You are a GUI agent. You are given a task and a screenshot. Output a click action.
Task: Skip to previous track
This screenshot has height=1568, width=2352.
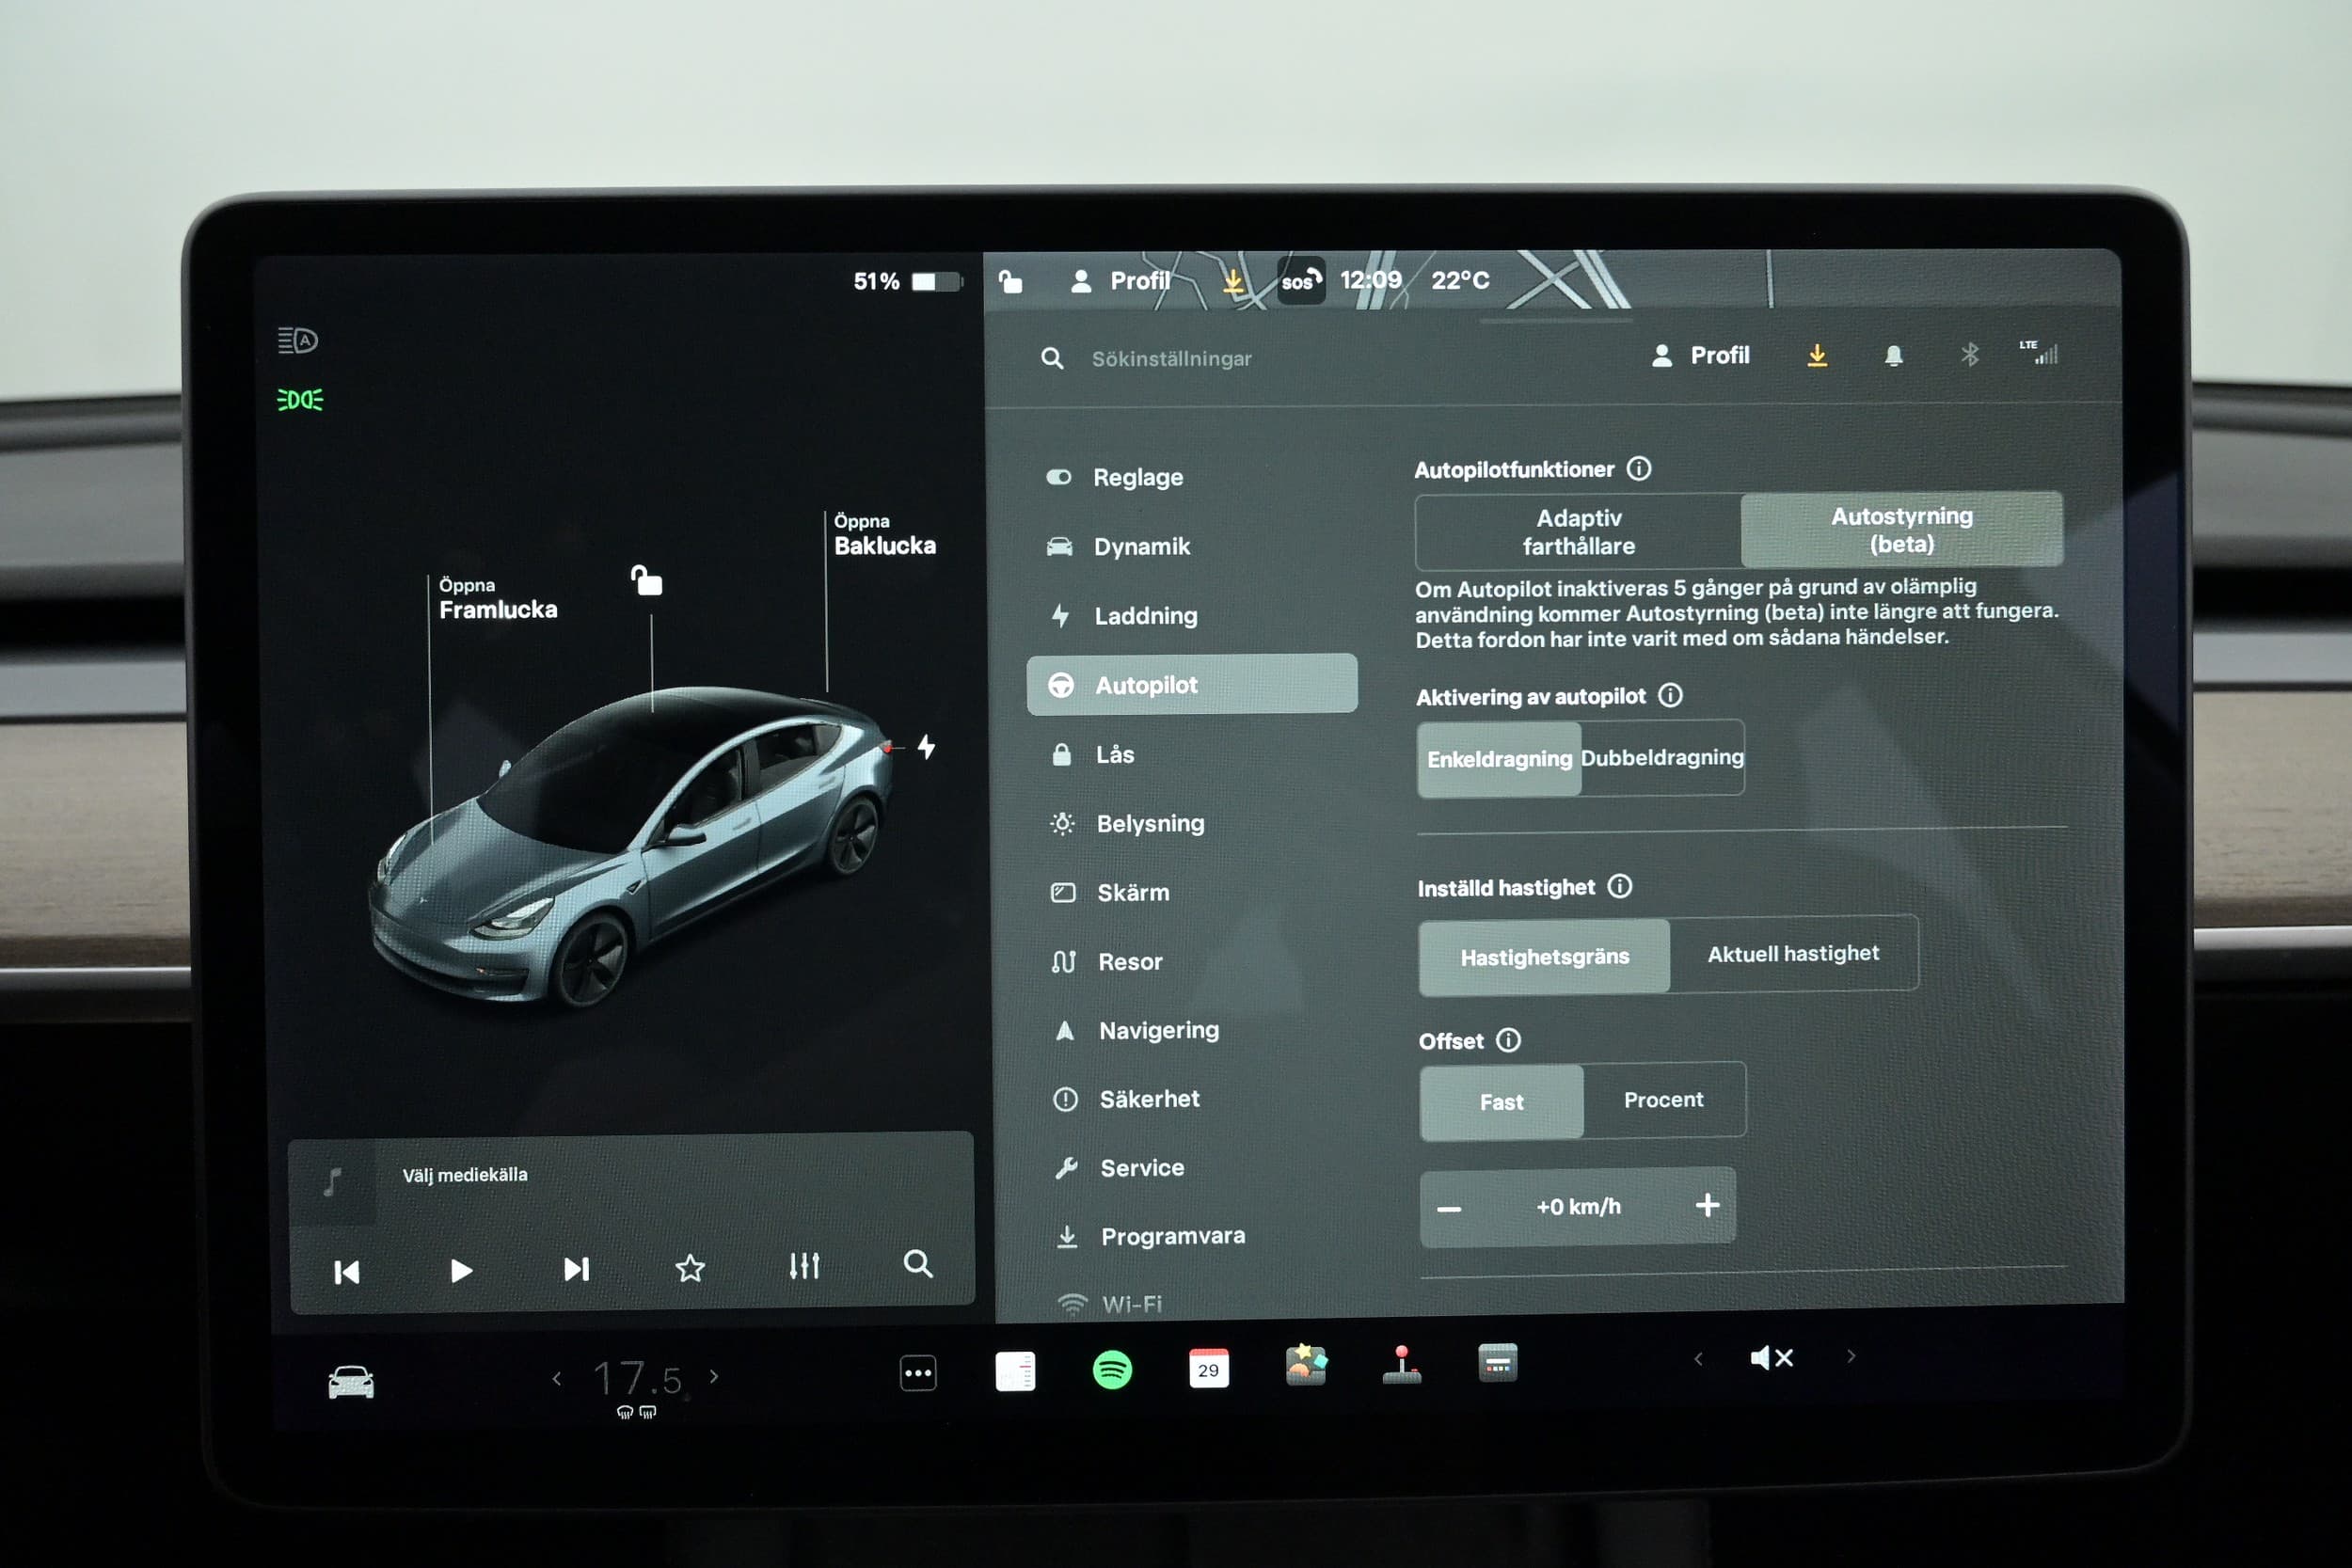click(x=346, y=1272)
